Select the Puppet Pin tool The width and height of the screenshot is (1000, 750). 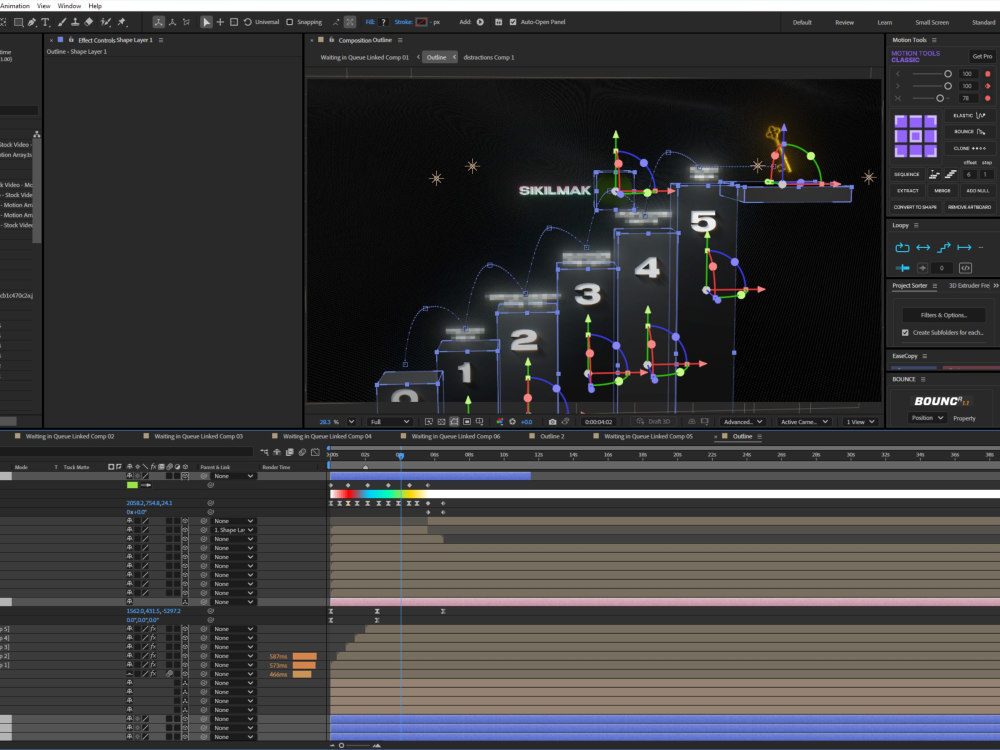122,22
